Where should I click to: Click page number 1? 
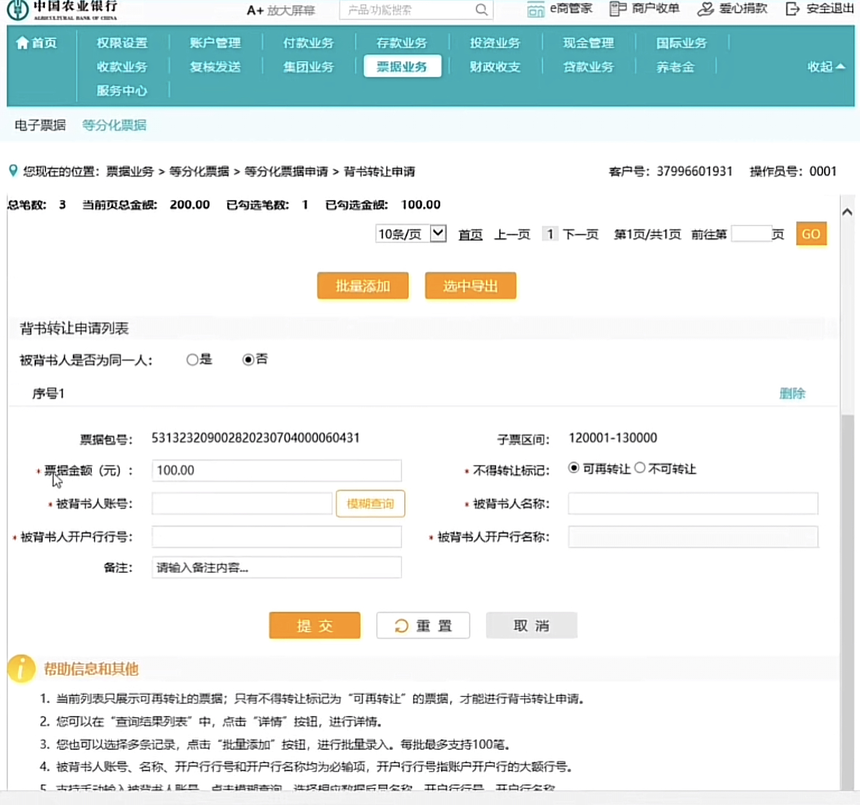[x=550, y=235]
